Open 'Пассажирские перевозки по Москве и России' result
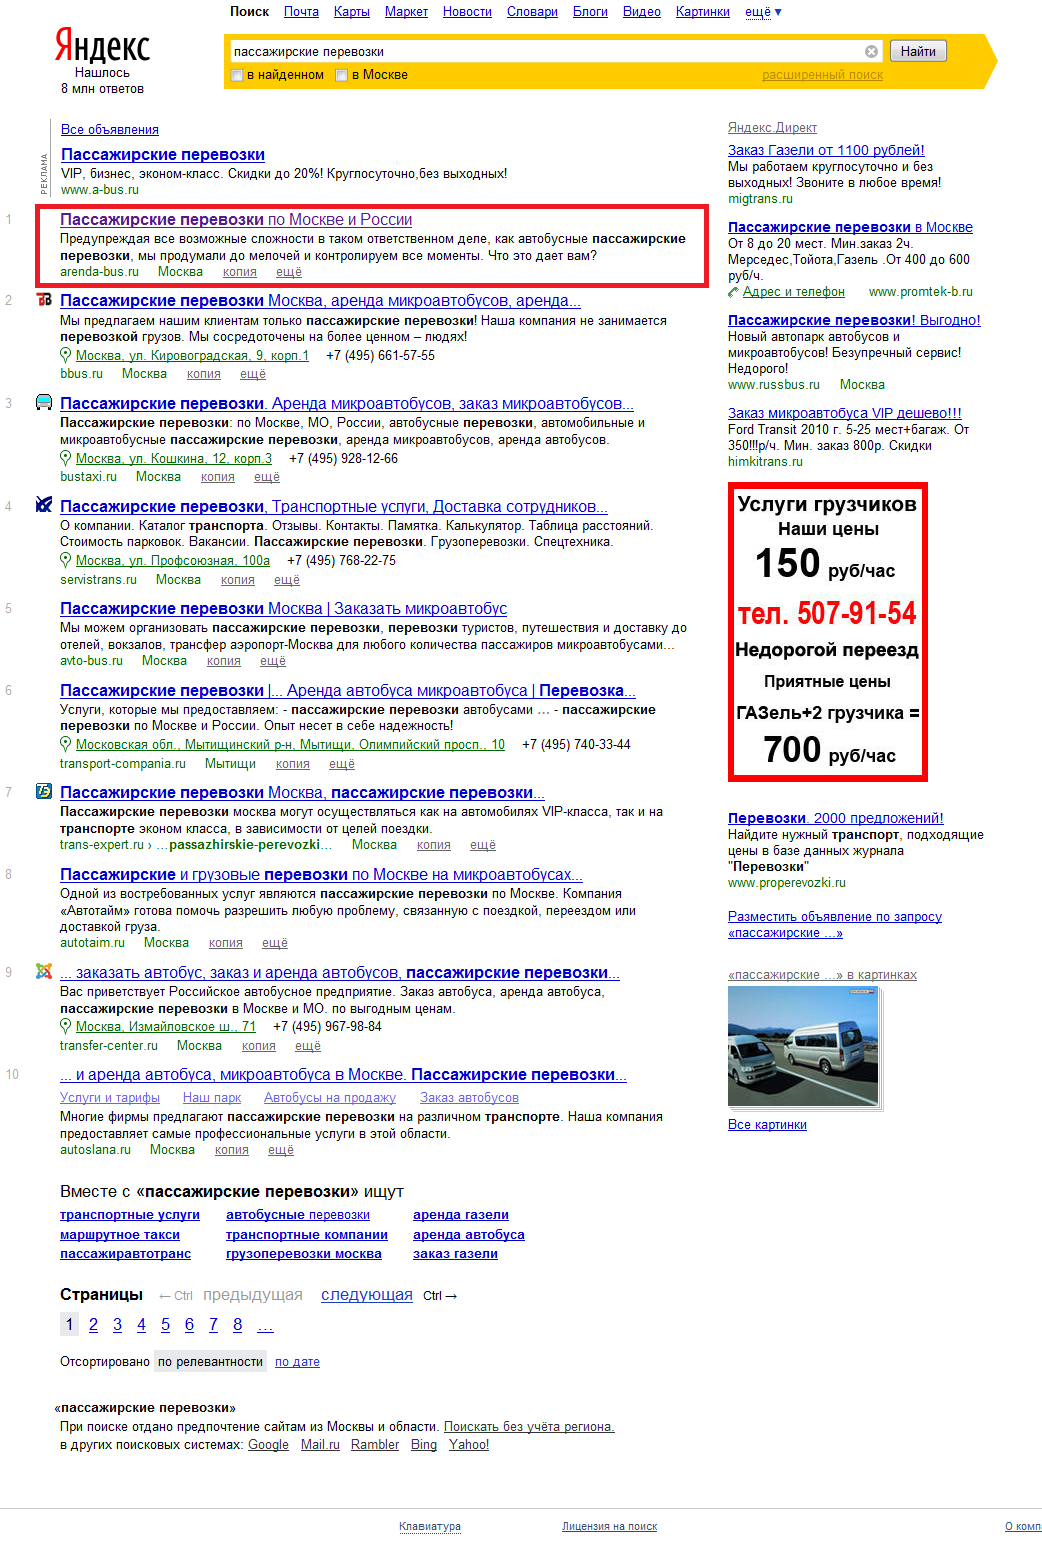 (x=236, y=220)
